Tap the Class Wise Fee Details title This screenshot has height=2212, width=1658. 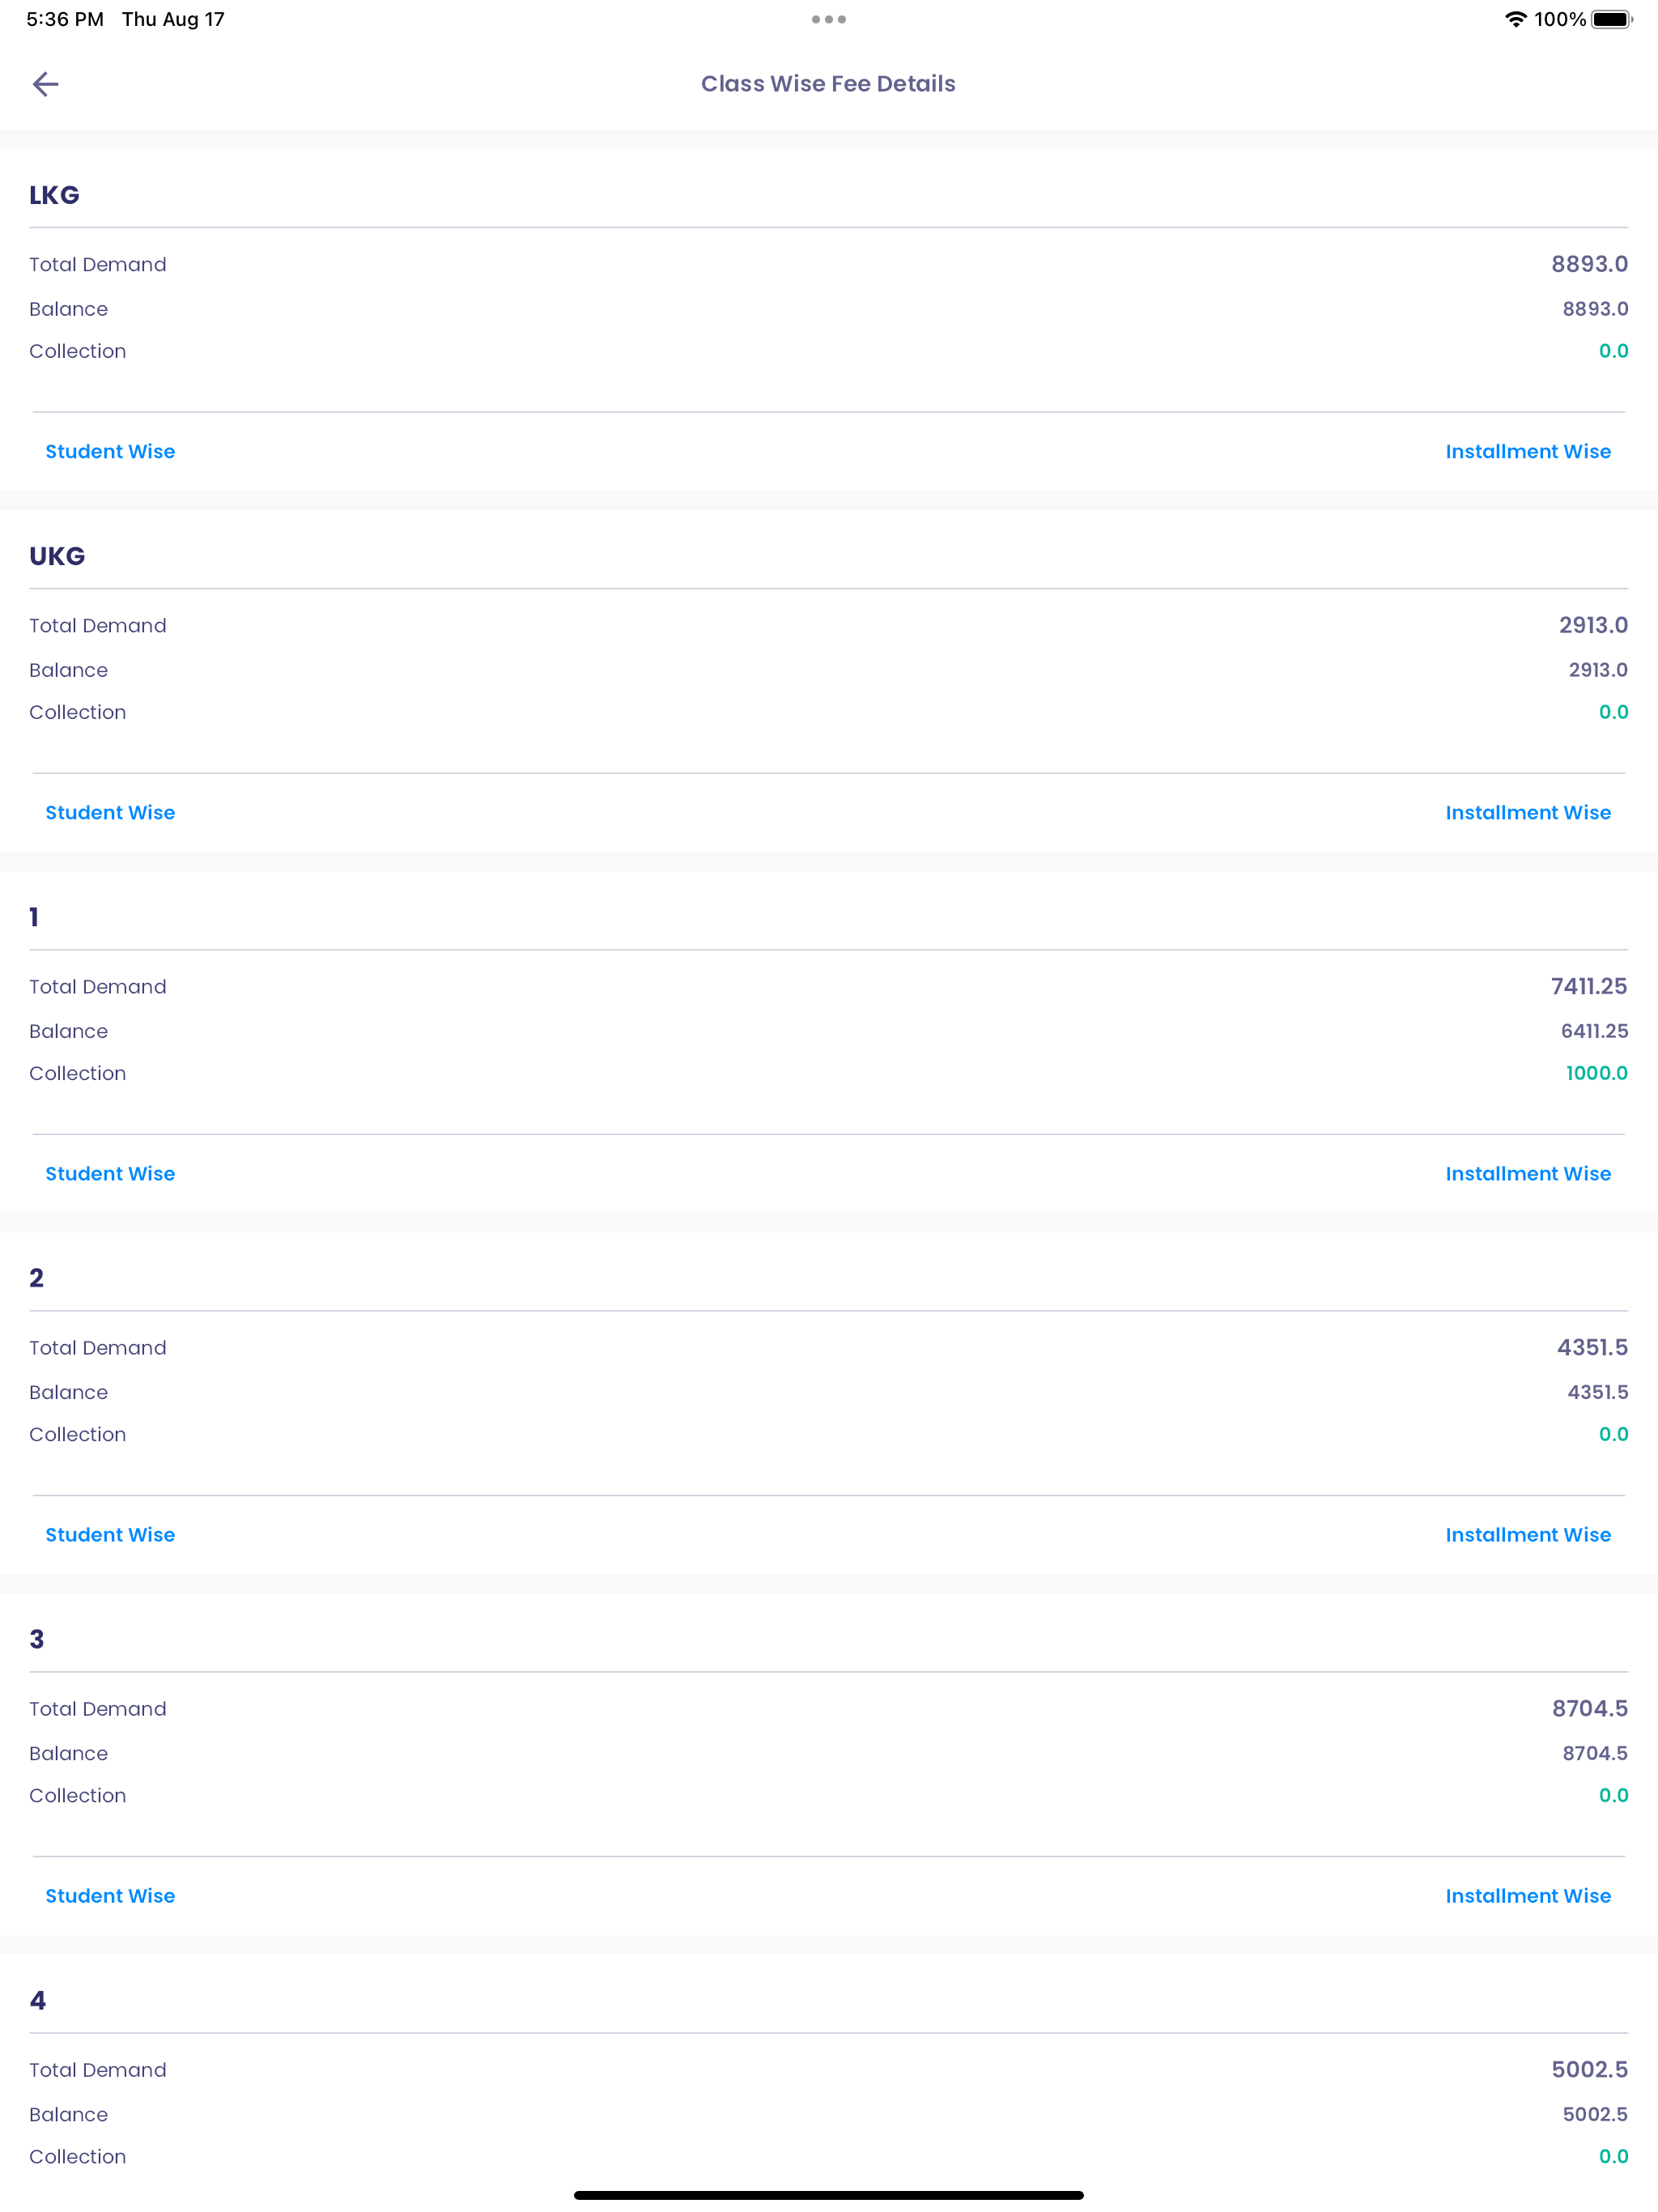[x=828, y=84]
